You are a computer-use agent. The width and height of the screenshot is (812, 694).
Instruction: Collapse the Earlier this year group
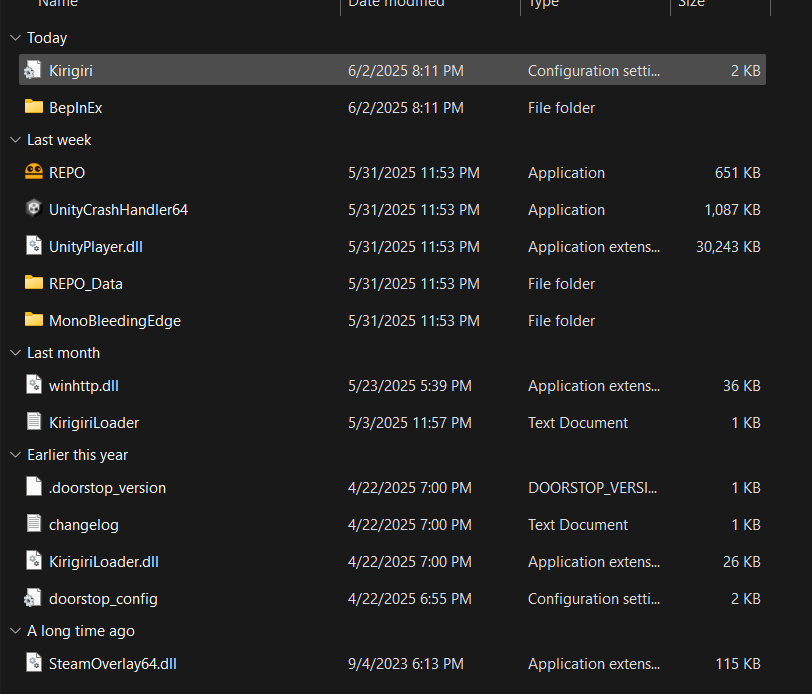[x=14, y=455]
